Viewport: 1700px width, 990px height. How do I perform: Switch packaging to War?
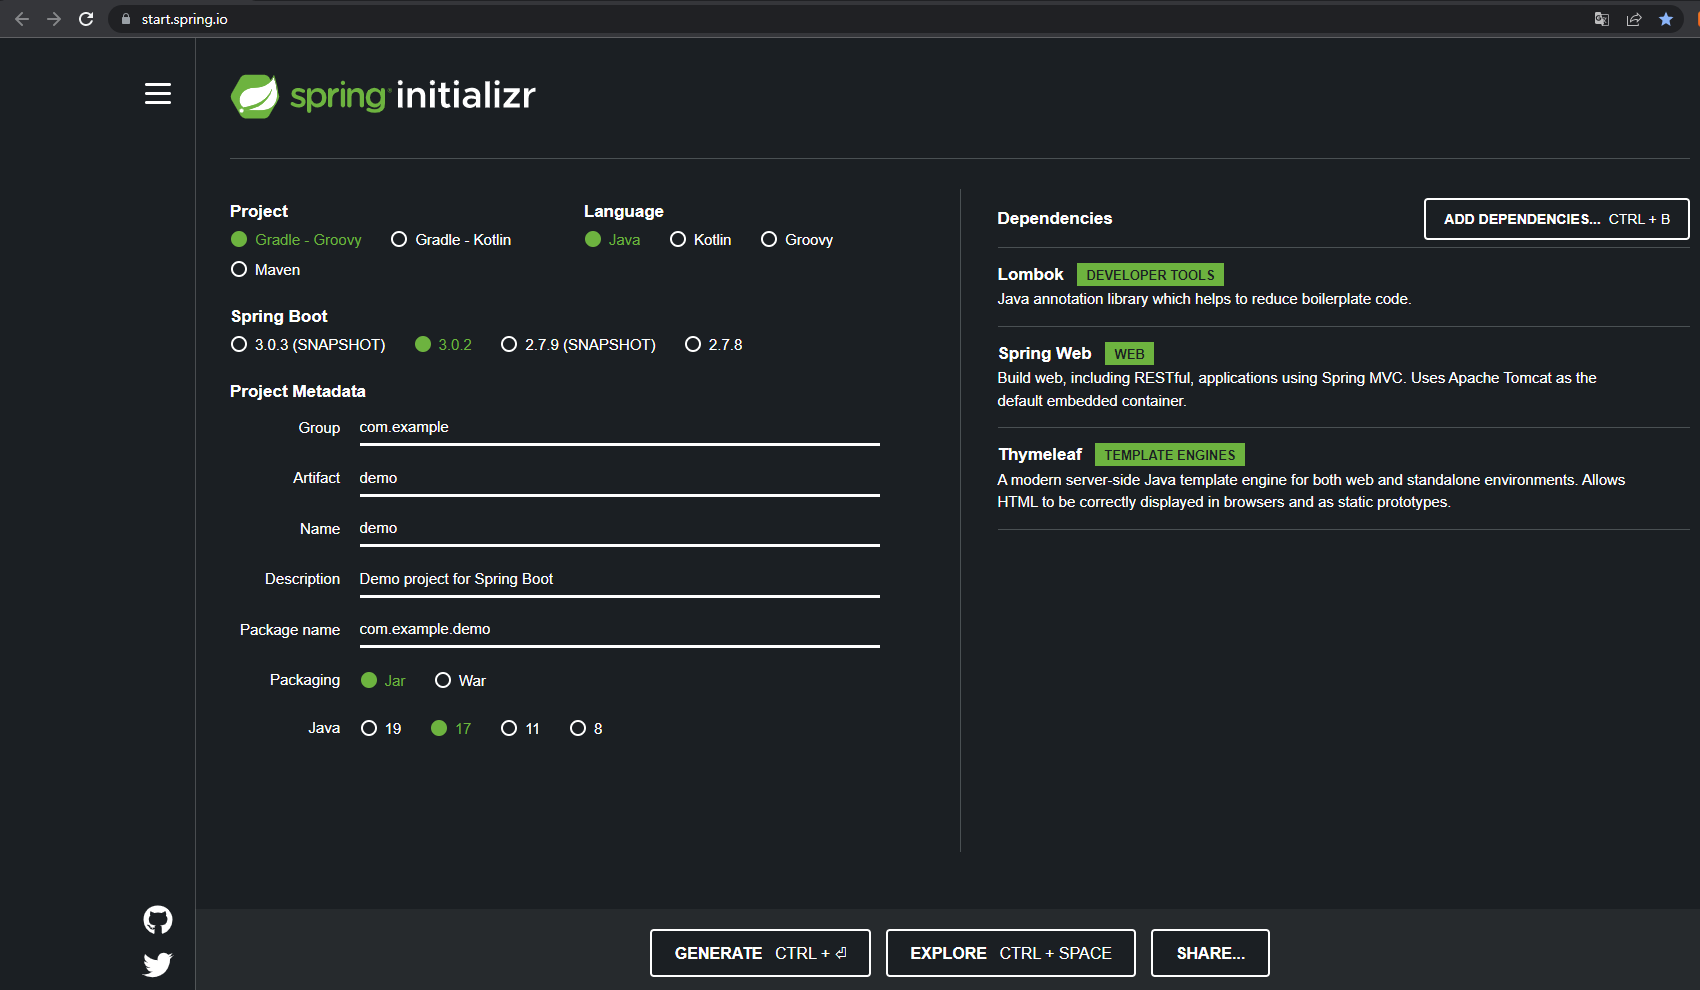click(x=460, y=681)
